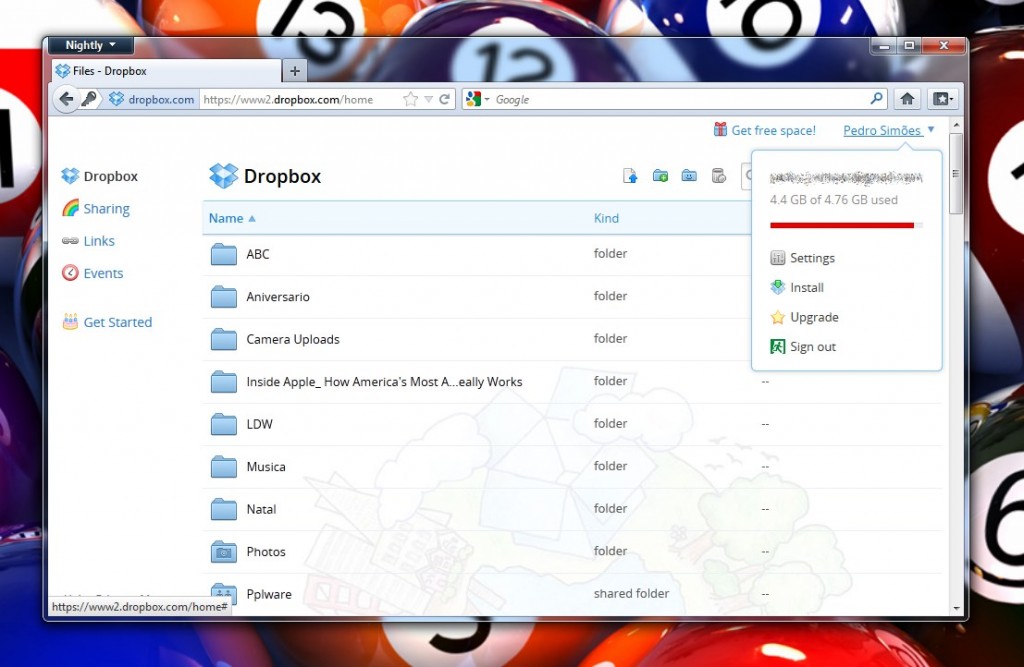Click the page vertical scrollbar thumb
The height and width of the screenshot is (667, 1024).
[x=955, y=173]
